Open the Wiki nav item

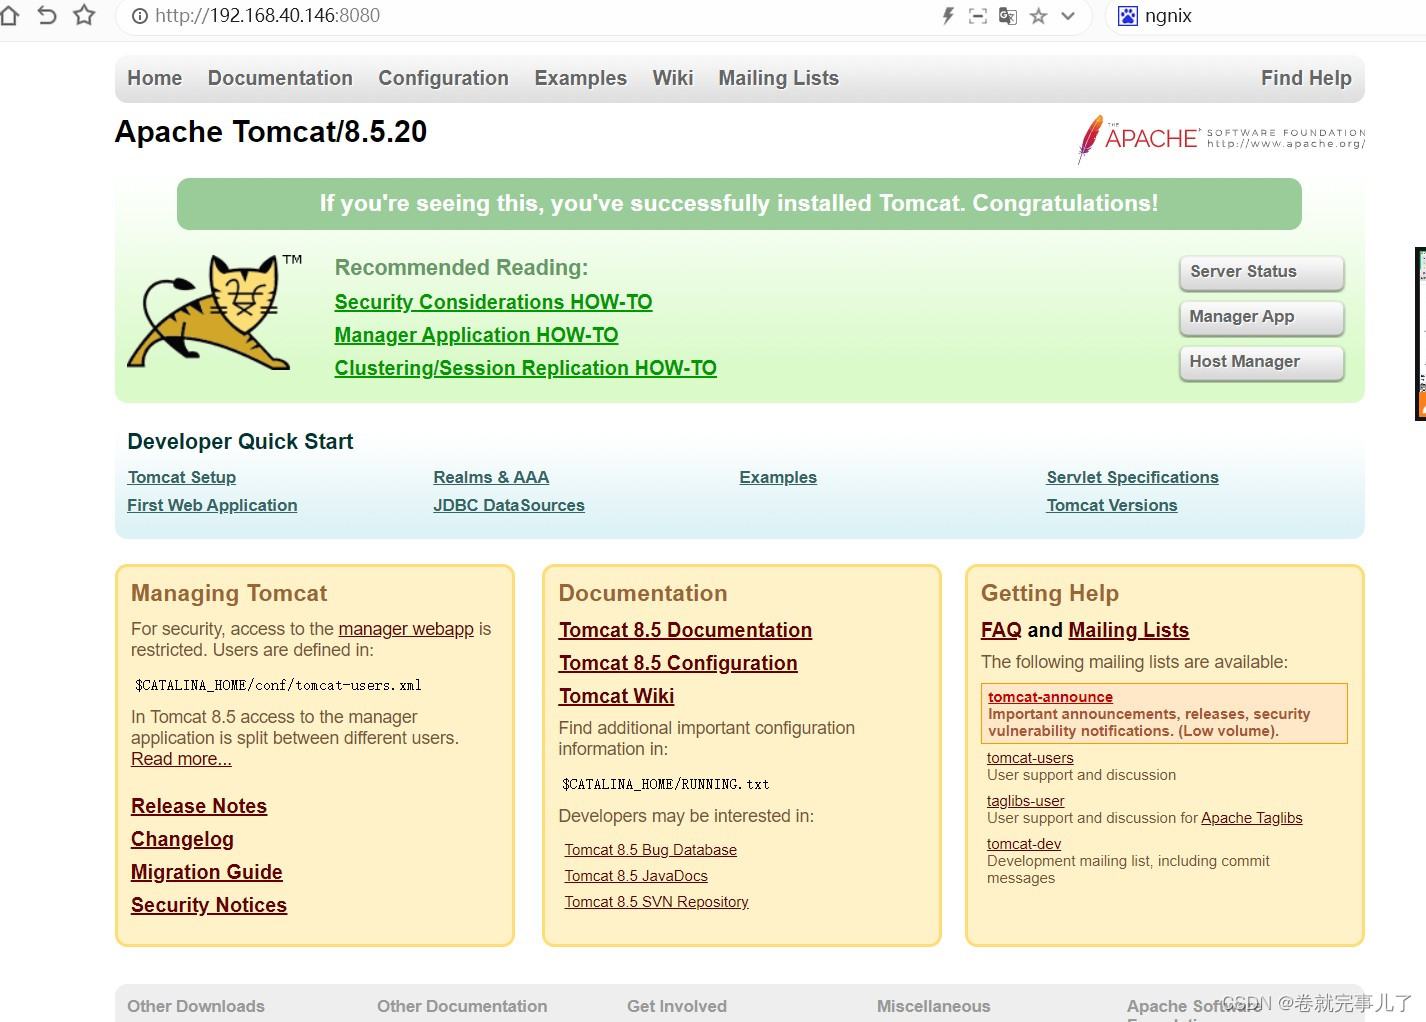coord(673,78)
